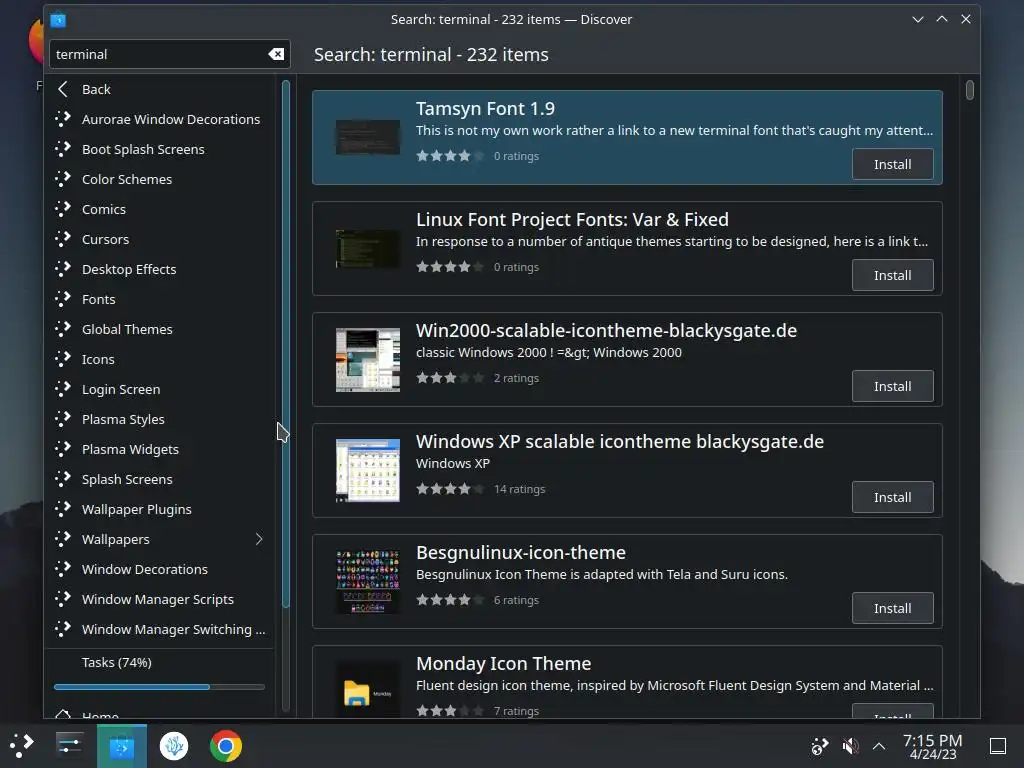Click the Login Screen category icon

(63, 389)
